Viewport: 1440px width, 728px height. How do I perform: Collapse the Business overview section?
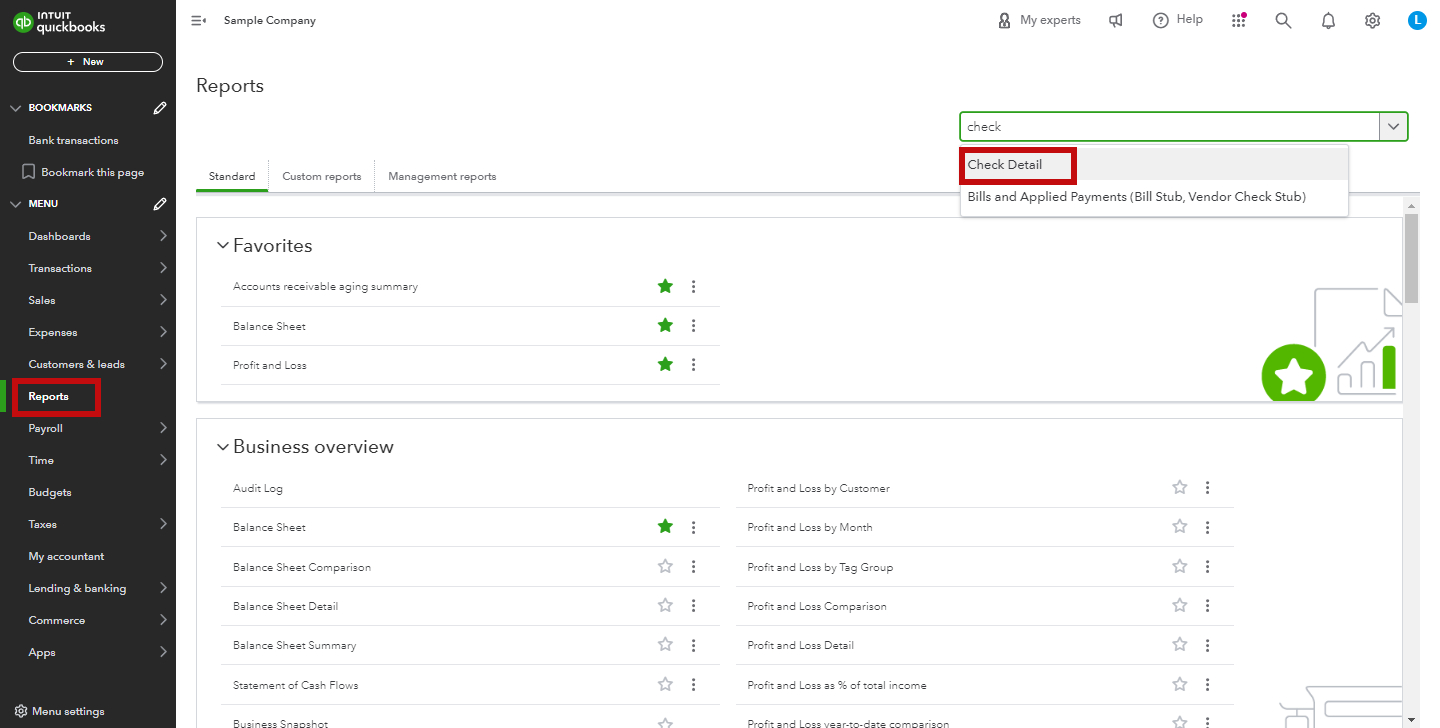click(223, 447)
